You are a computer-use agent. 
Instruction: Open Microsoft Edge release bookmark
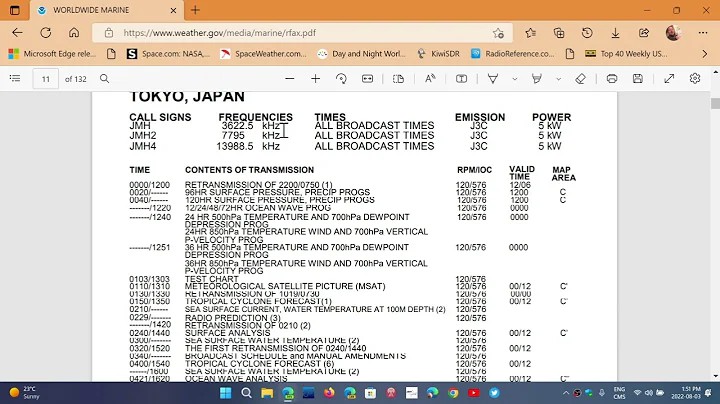pyautogui.click(x=52, y=54)
